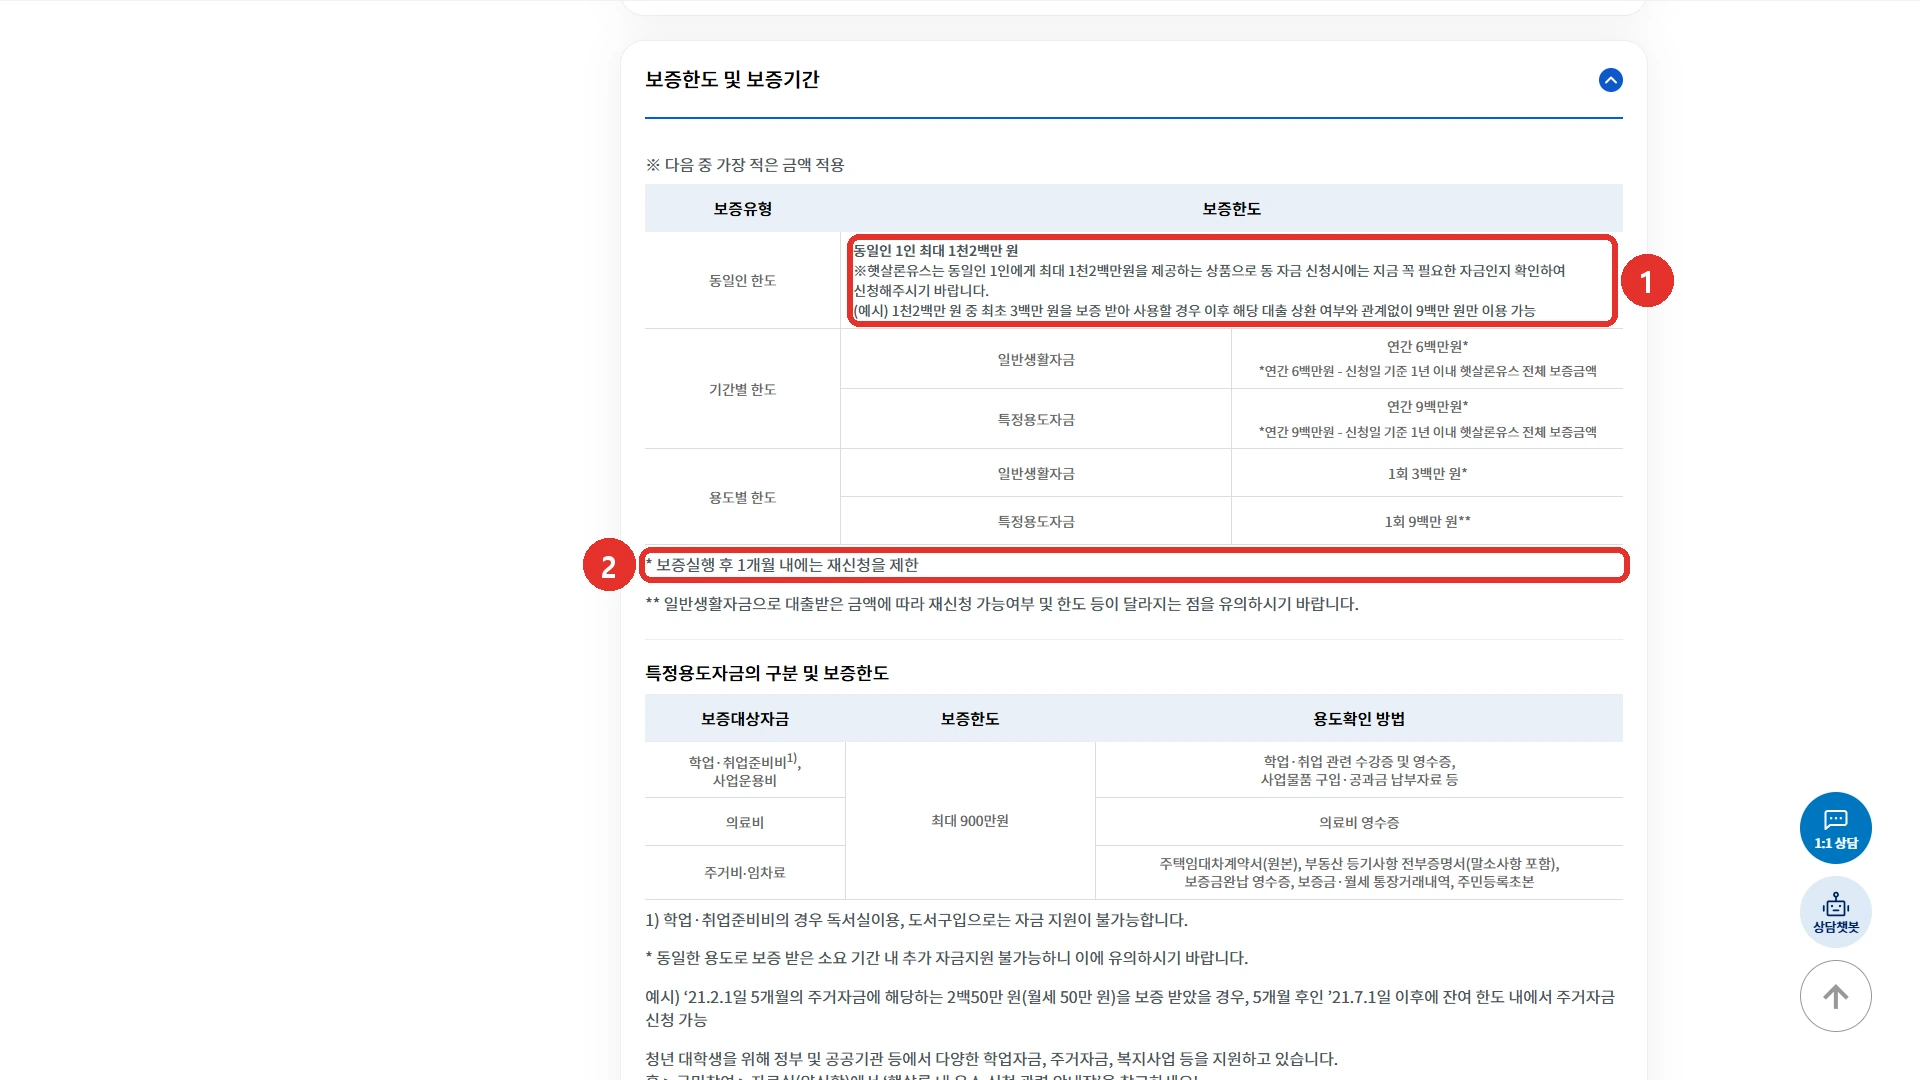Click 특정용도자금 in the 용도별 한도 row
The height and width of the screenshot is (1080, 1920).
click(x=1036, y=521)
